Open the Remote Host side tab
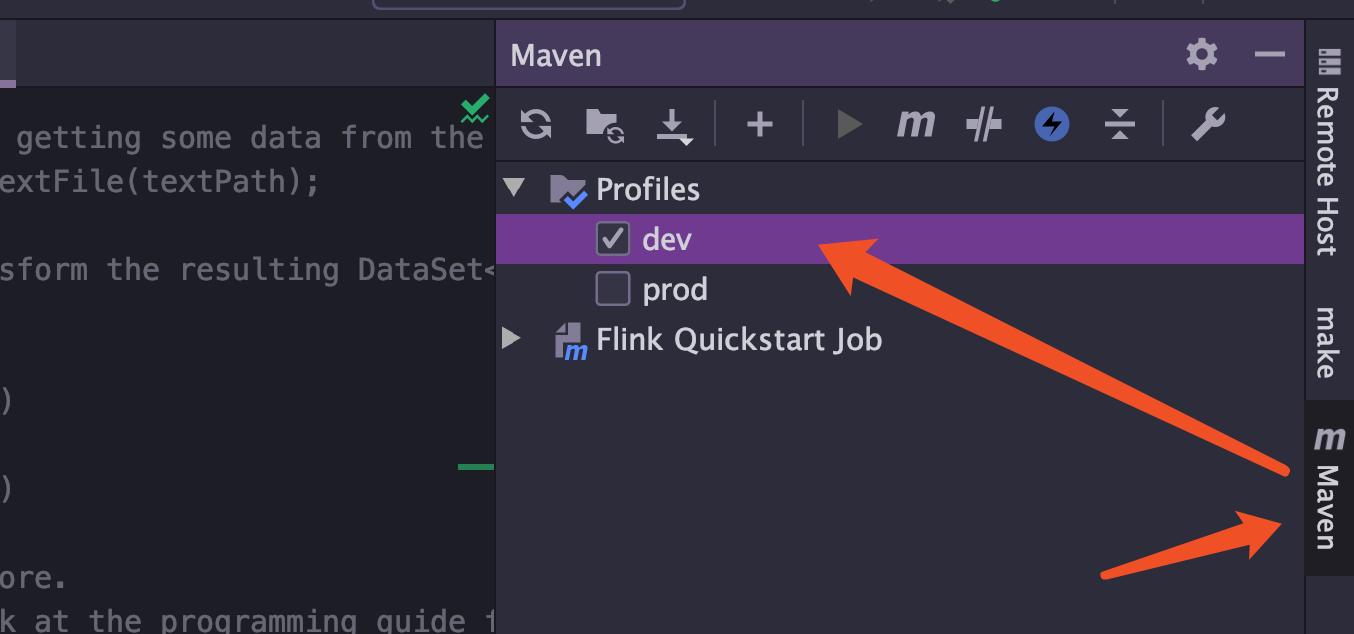 point(1328,150)
